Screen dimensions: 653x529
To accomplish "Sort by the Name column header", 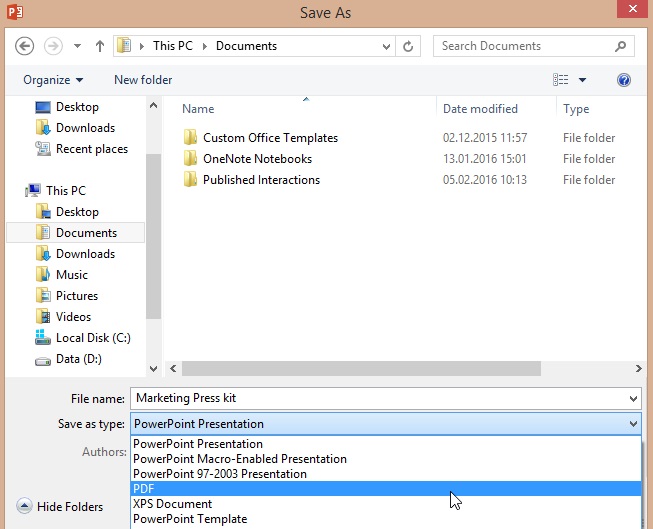I will coord(198,109).
